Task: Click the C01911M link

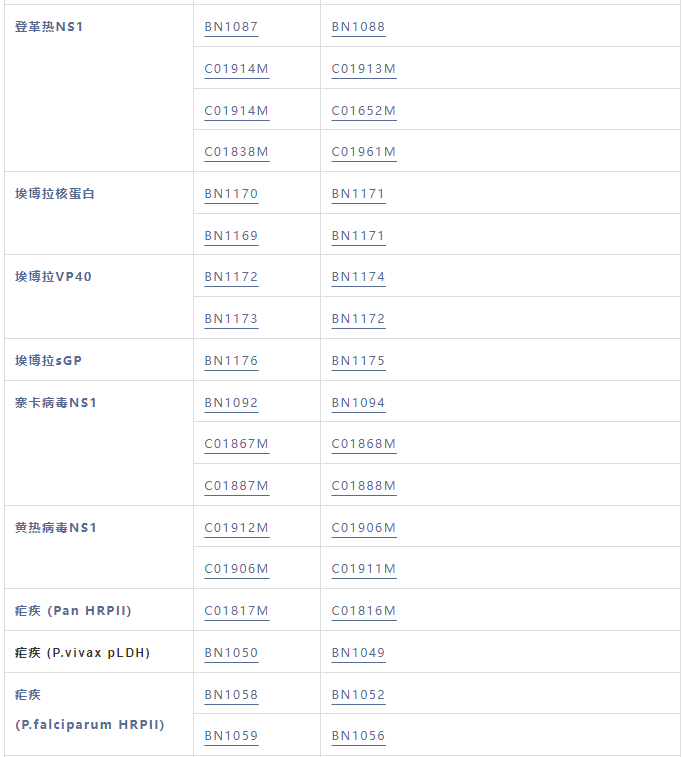Action: point(364,569)
